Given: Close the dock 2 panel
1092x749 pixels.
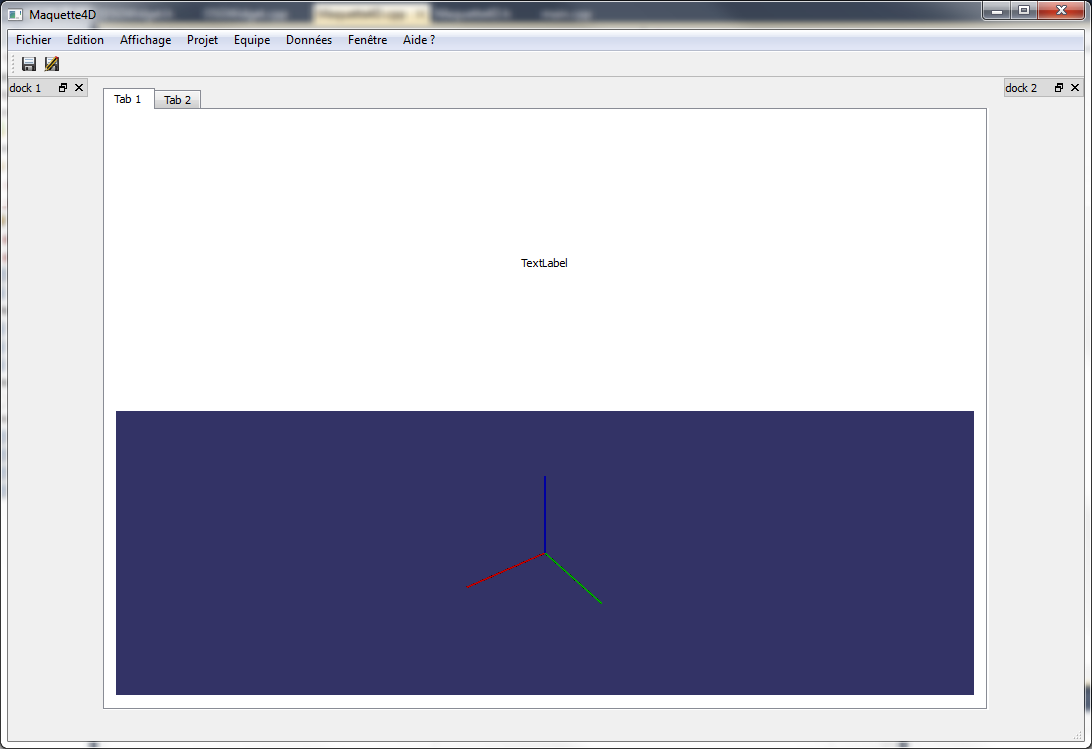Looking at the screenshot, I should click(1075, 88).
